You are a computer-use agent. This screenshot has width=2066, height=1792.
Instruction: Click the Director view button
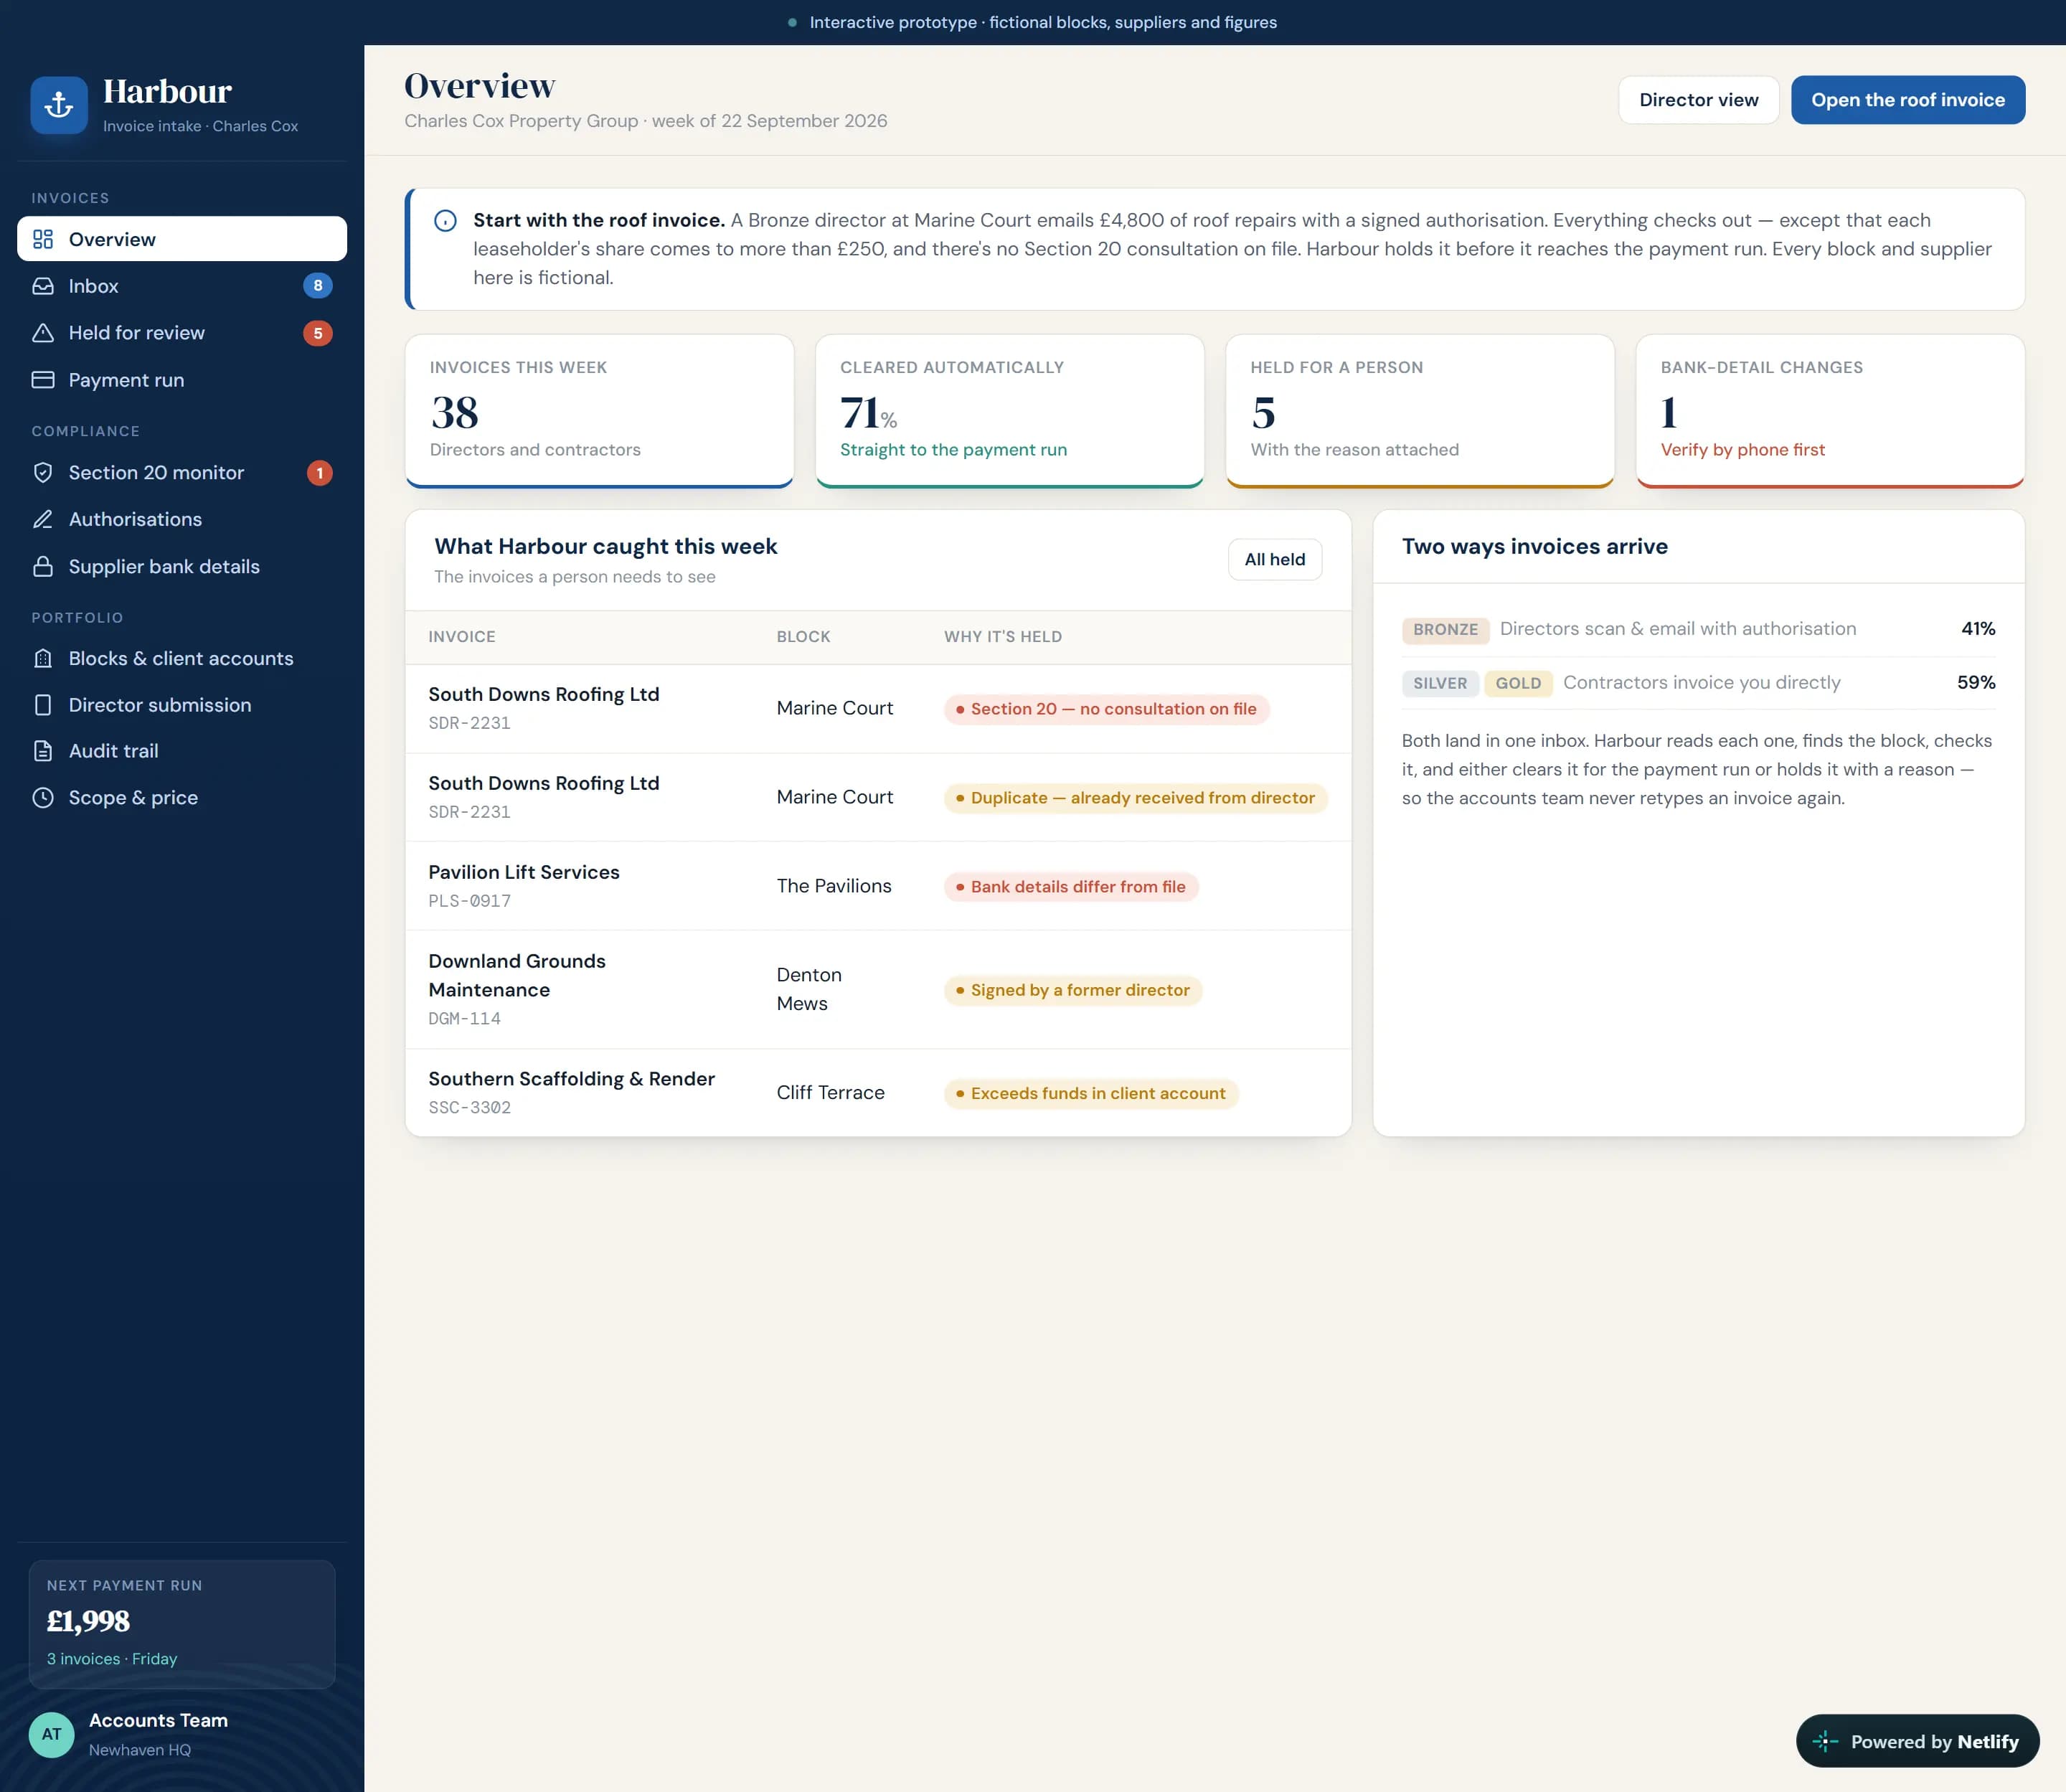tap(1698, 100)
